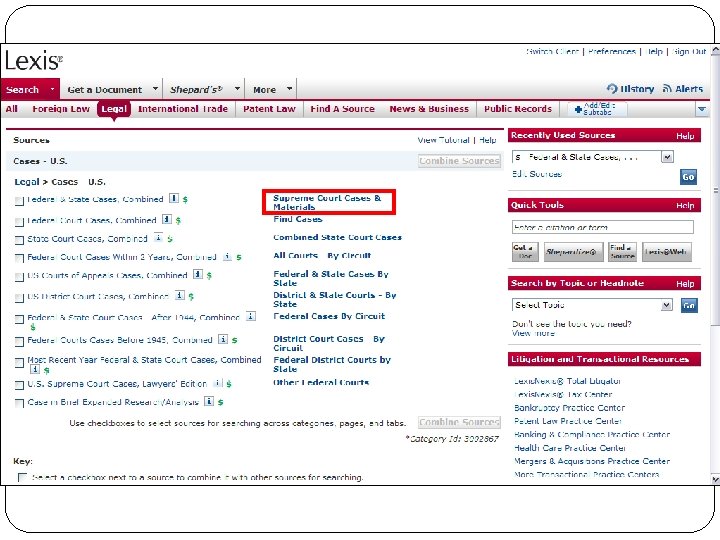Switch to Foreign Law tab
The image size is (720, 540).
click(x=61, y=109)
